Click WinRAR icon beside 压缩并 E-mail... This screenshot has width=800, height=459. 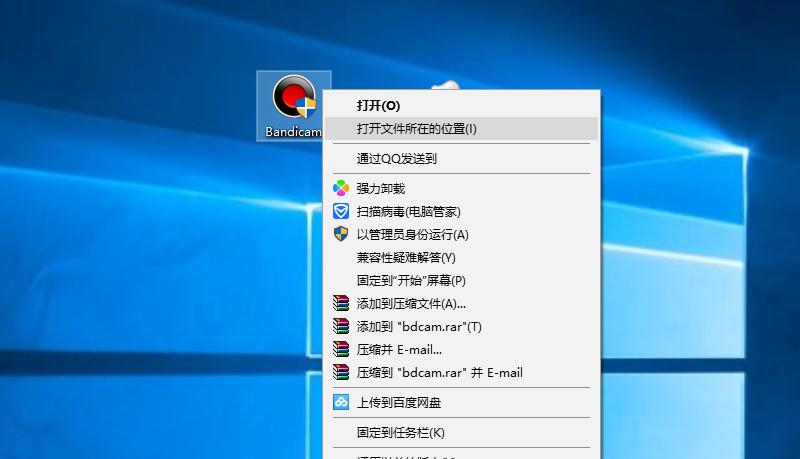point(341,349)
